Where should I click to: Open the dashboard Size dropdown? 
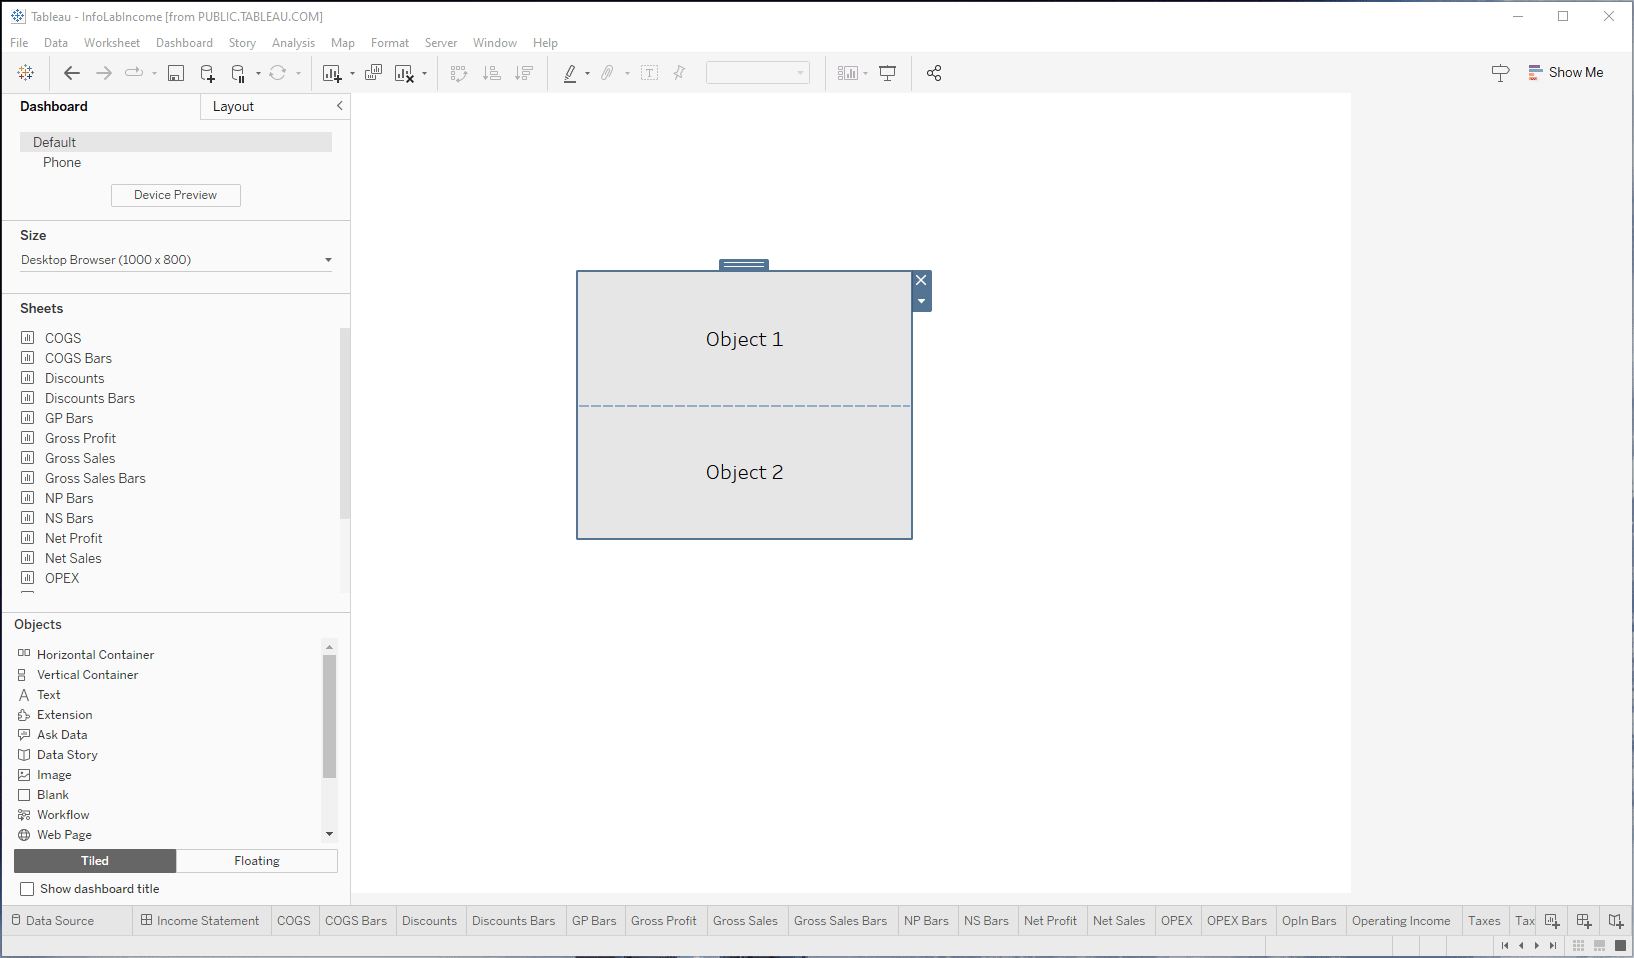tap(176, 260)
